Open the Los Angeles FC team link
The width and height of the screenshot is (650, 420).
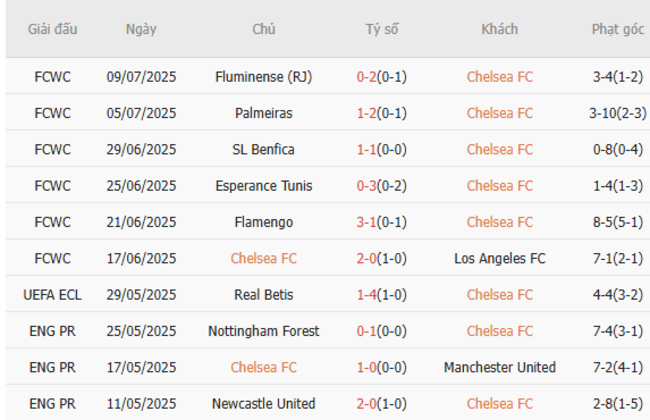pos(499,258)
